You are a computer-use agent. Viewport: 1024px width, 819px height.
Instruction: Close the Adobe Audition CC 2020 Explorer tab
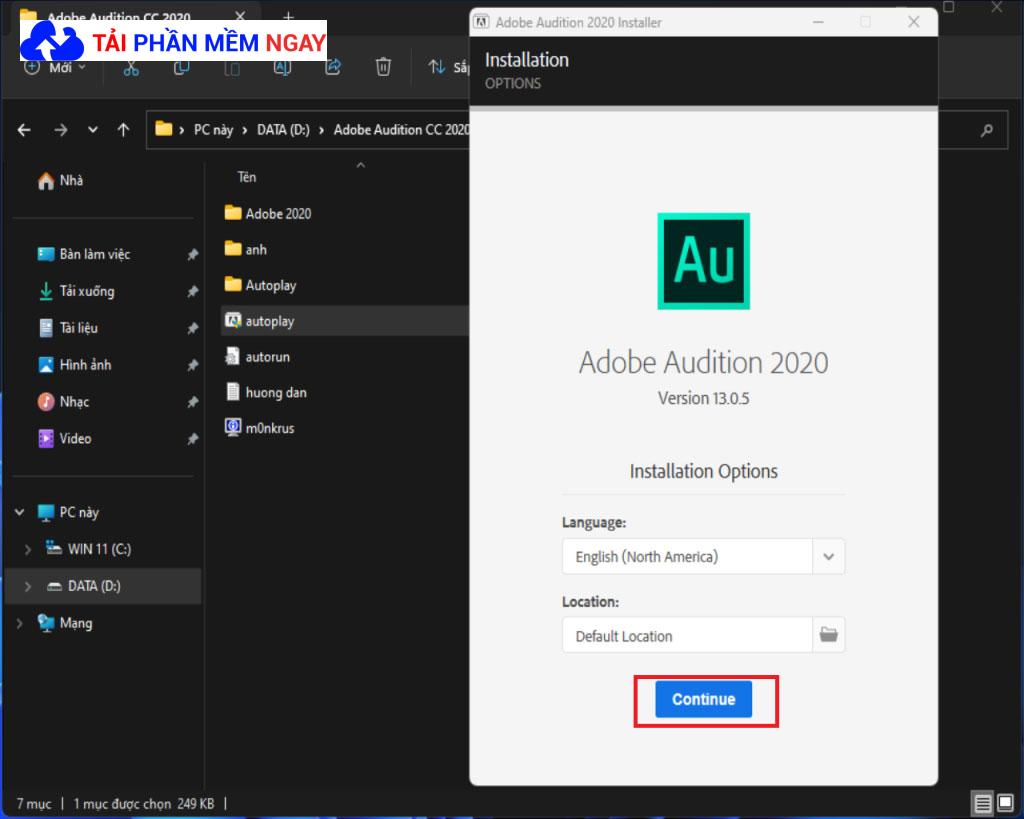(x=240, y=16)
